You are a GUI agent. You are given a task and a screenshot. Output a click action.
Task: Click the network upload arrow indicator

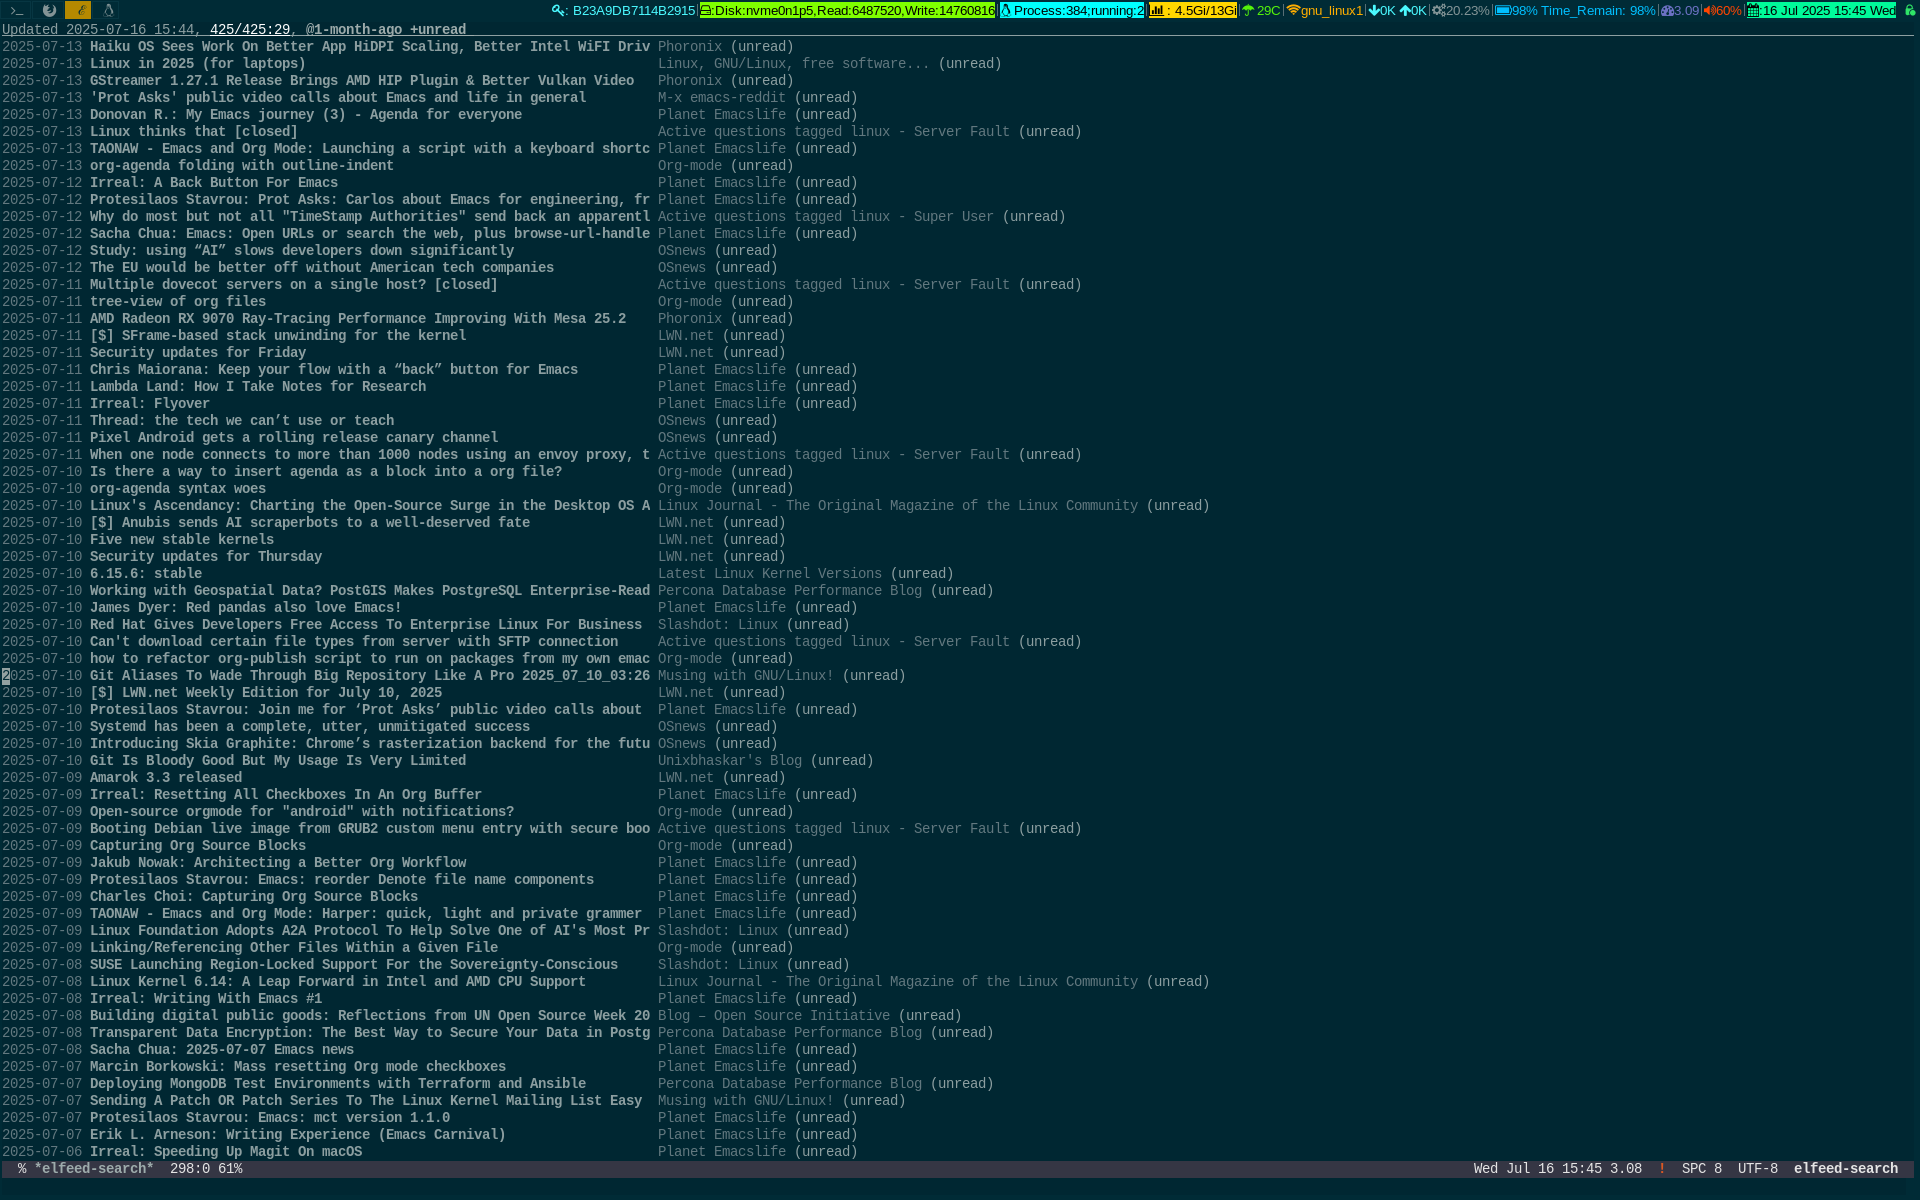click(x=1413, y=10)
